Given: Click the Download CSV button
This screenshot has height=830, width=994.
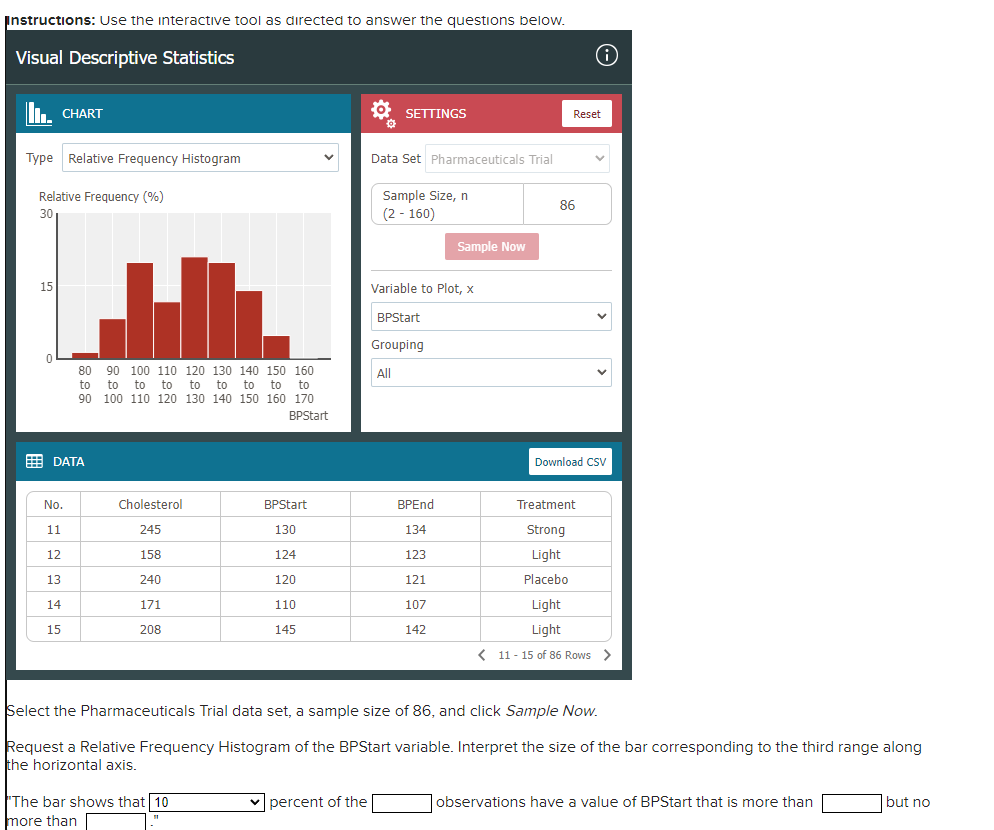Looking at the screenshot, I should coord(570,461).
